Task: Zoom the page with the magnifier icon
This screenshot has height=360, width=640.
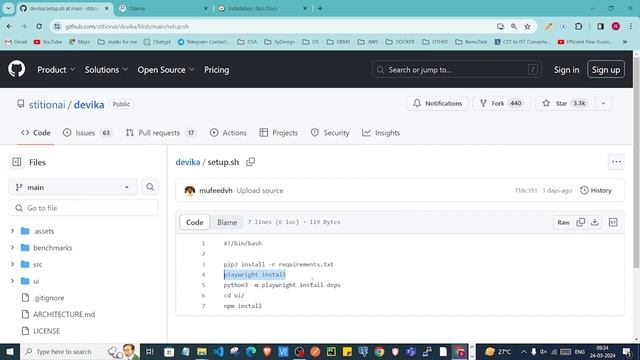Action: (514, 26)
